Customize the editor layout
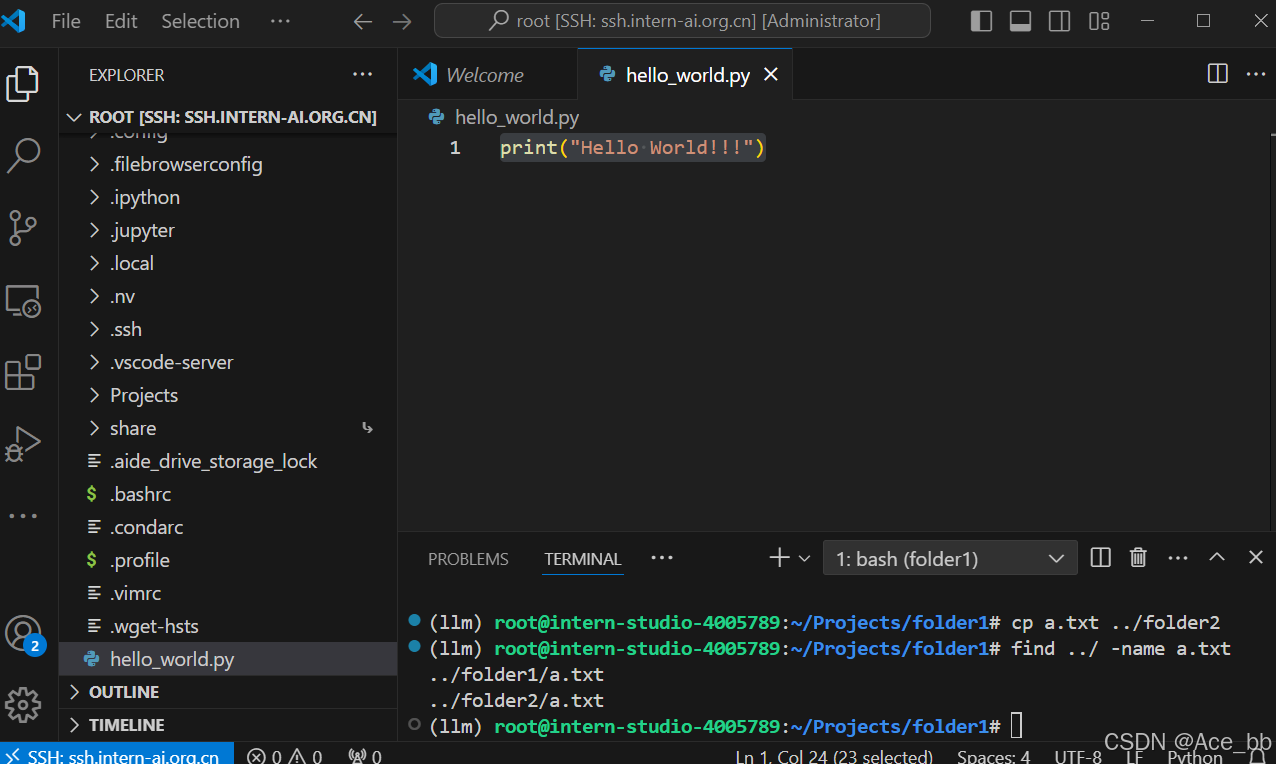The height and width of the screenshot is (764, 1276). [x=1099, y=21]
